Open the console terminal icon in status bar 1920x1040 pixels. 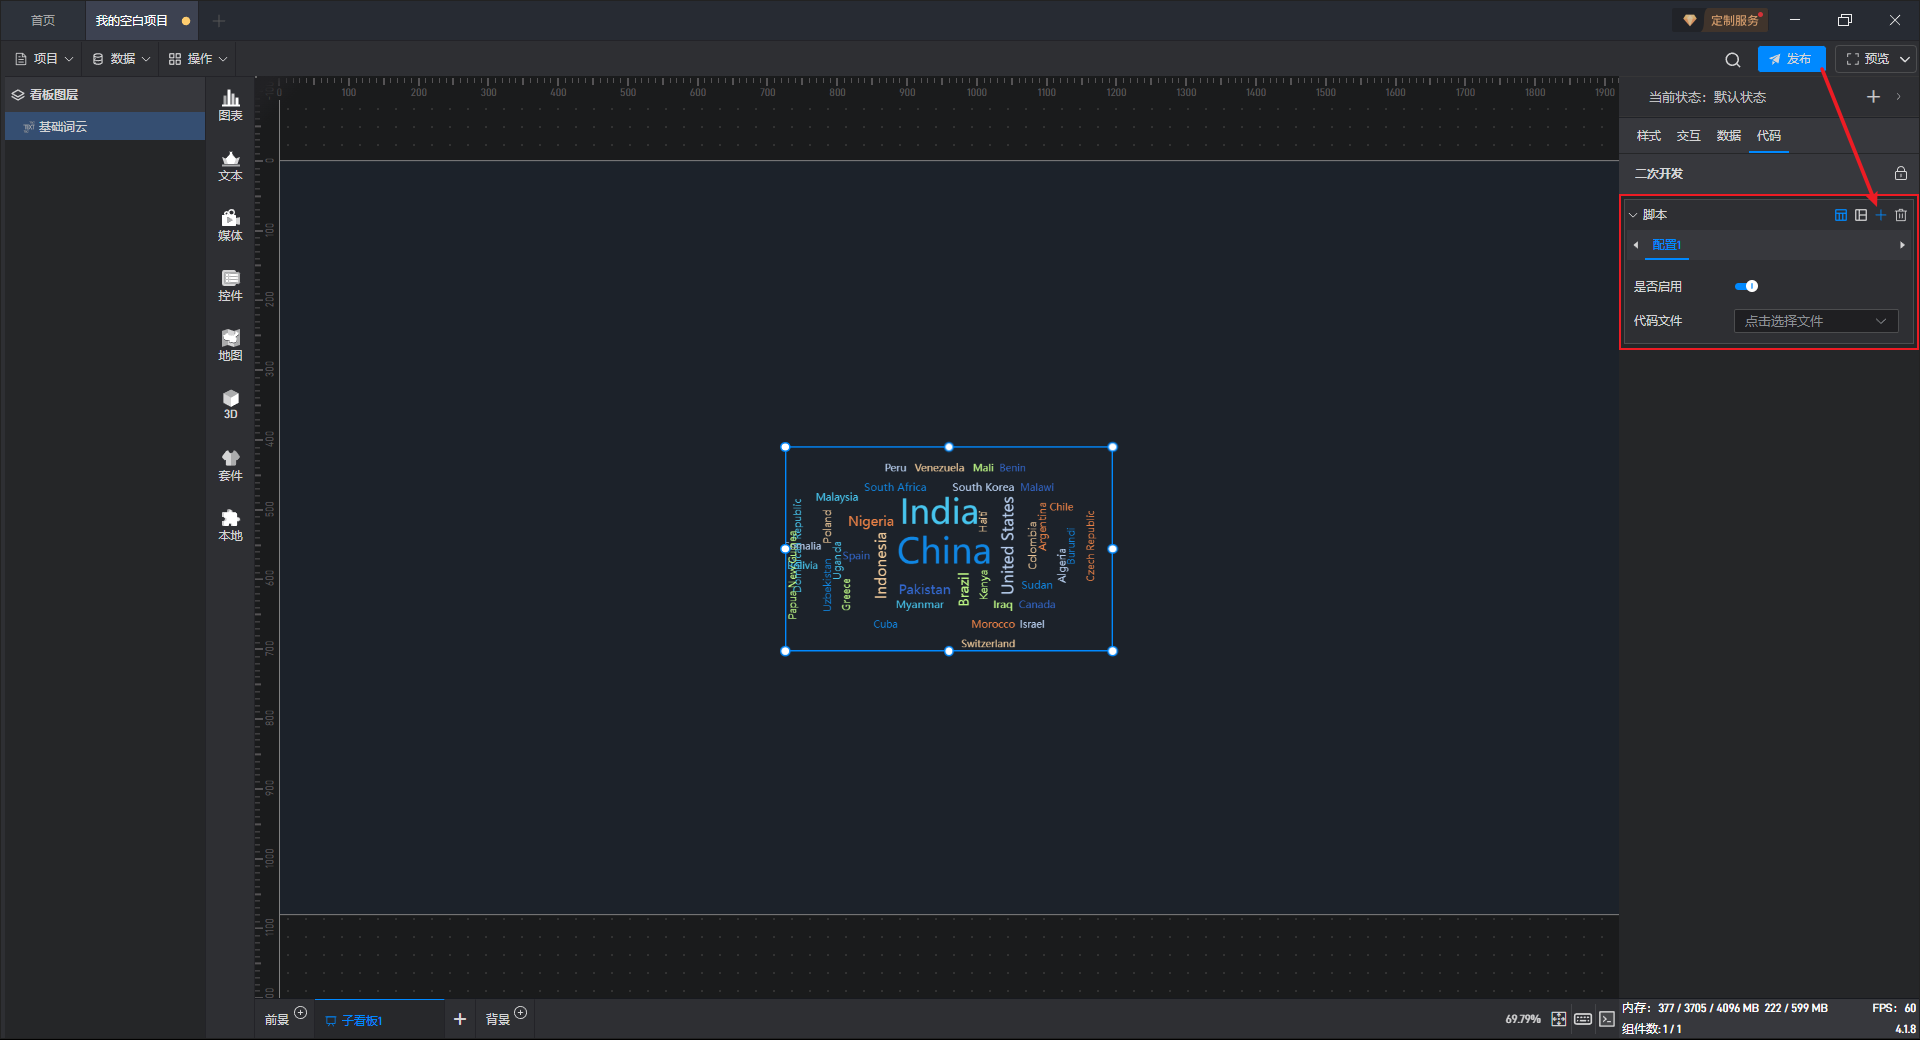click(x=1606, y=1019)
